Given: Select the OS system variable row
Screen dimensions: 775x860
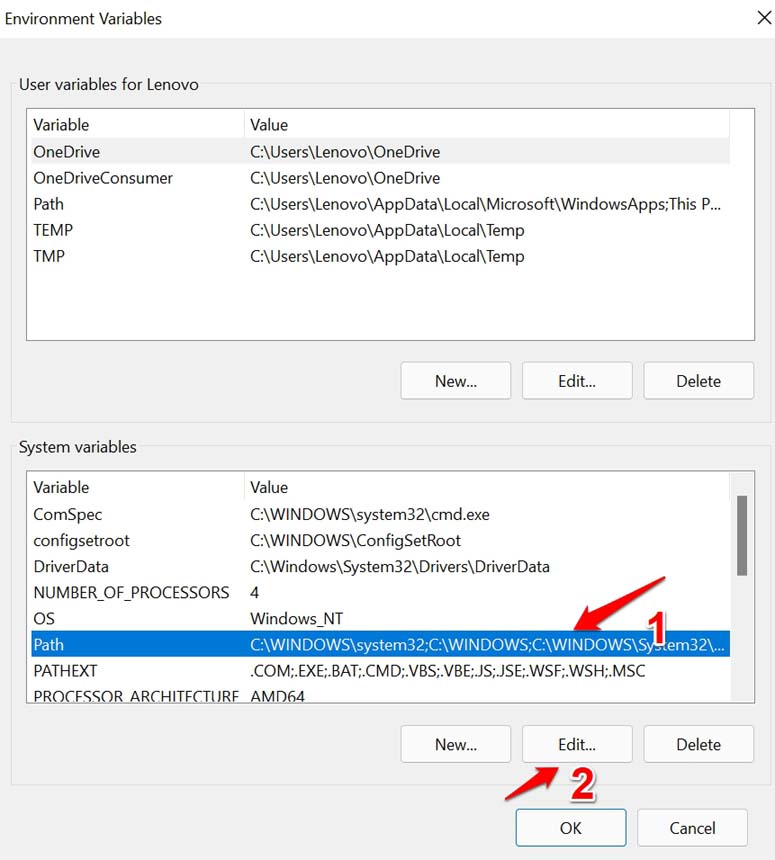Looking at the screenshot, I should tap(381, 619).
